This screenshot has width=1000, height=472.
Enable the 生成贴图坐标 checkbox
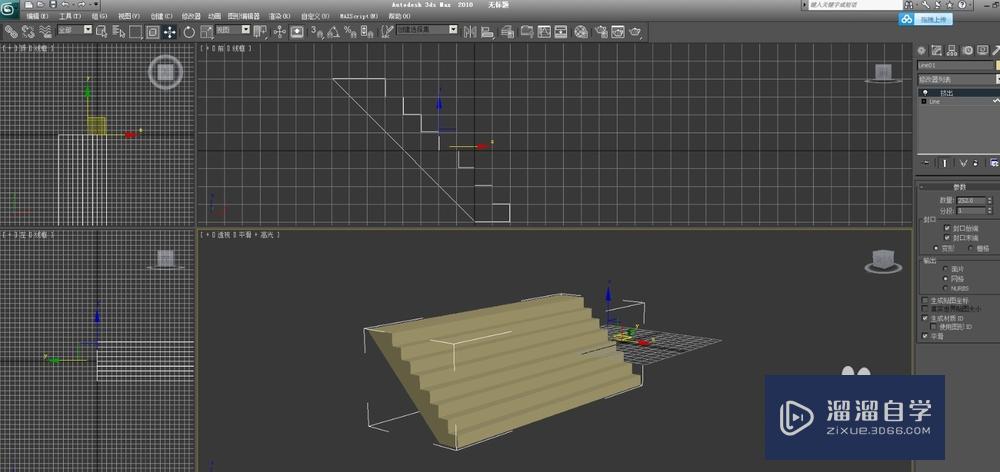[925, 300]
